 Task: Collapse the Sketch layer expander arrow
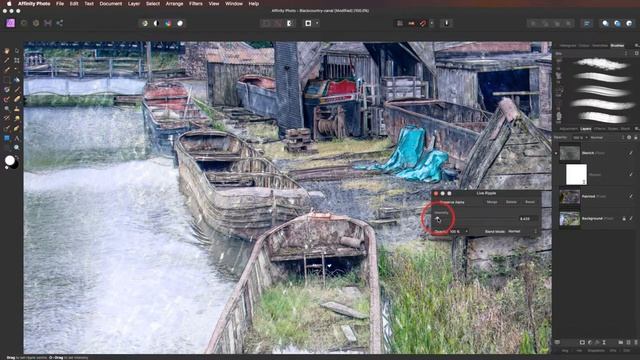click(x=556, y=153)
